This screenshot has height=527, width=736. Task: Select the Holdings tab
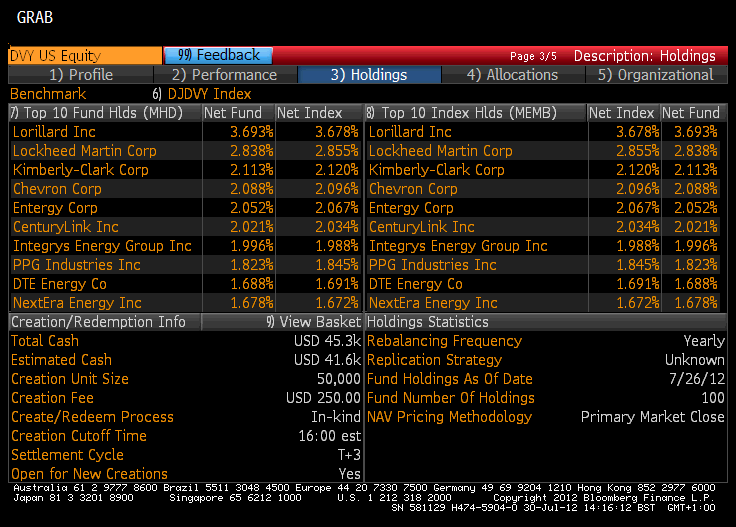(369, 75)
